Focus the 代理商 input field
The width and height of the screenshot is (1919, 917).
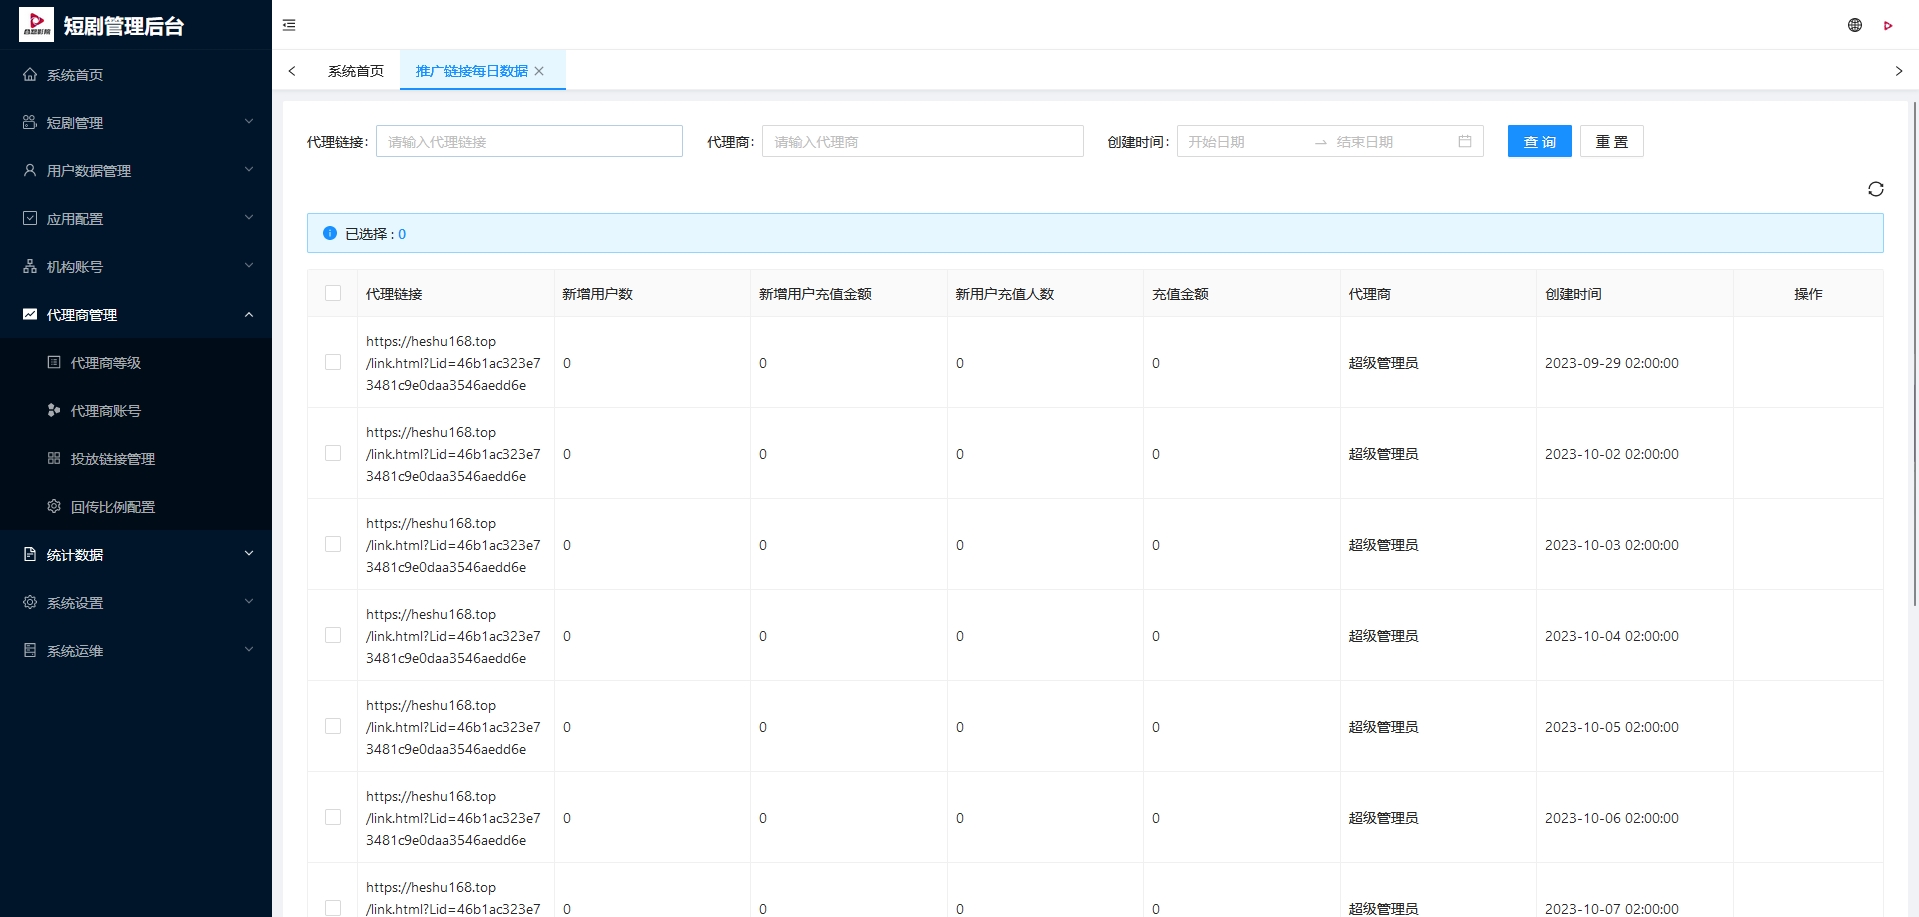pos(922,141)
